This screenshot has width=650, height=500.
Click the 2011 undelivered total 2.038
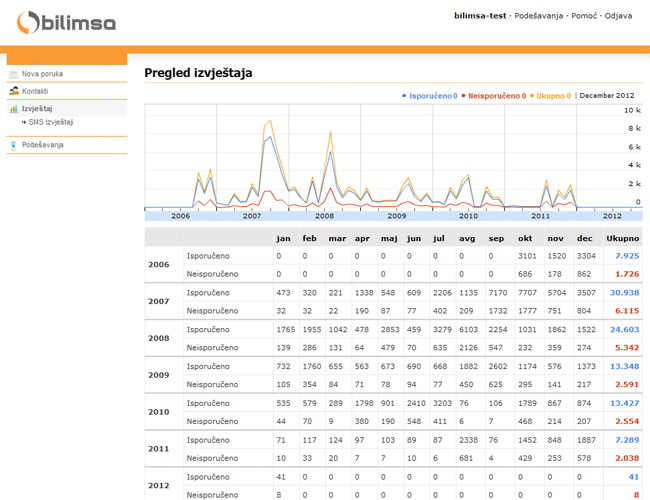(627, 459)
